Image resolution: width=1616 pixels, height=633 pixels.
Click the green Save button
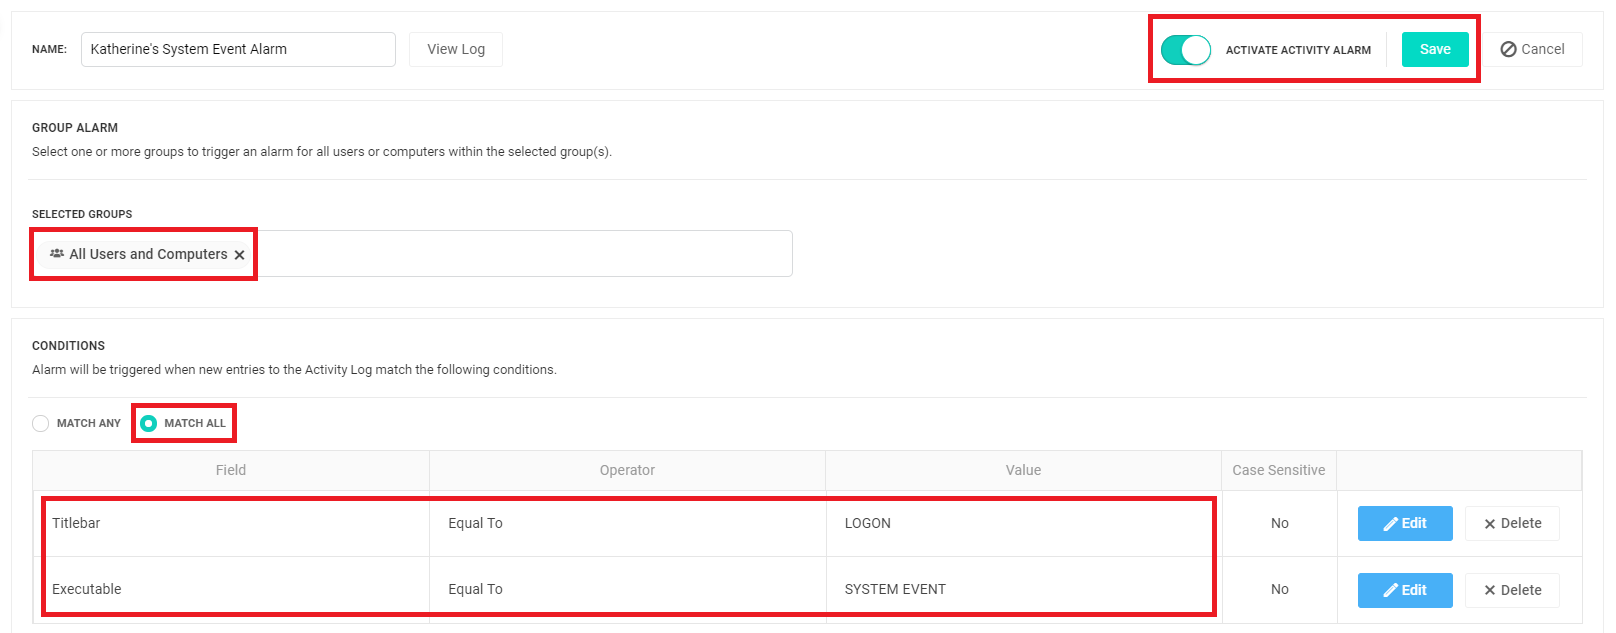[1434, 50]
